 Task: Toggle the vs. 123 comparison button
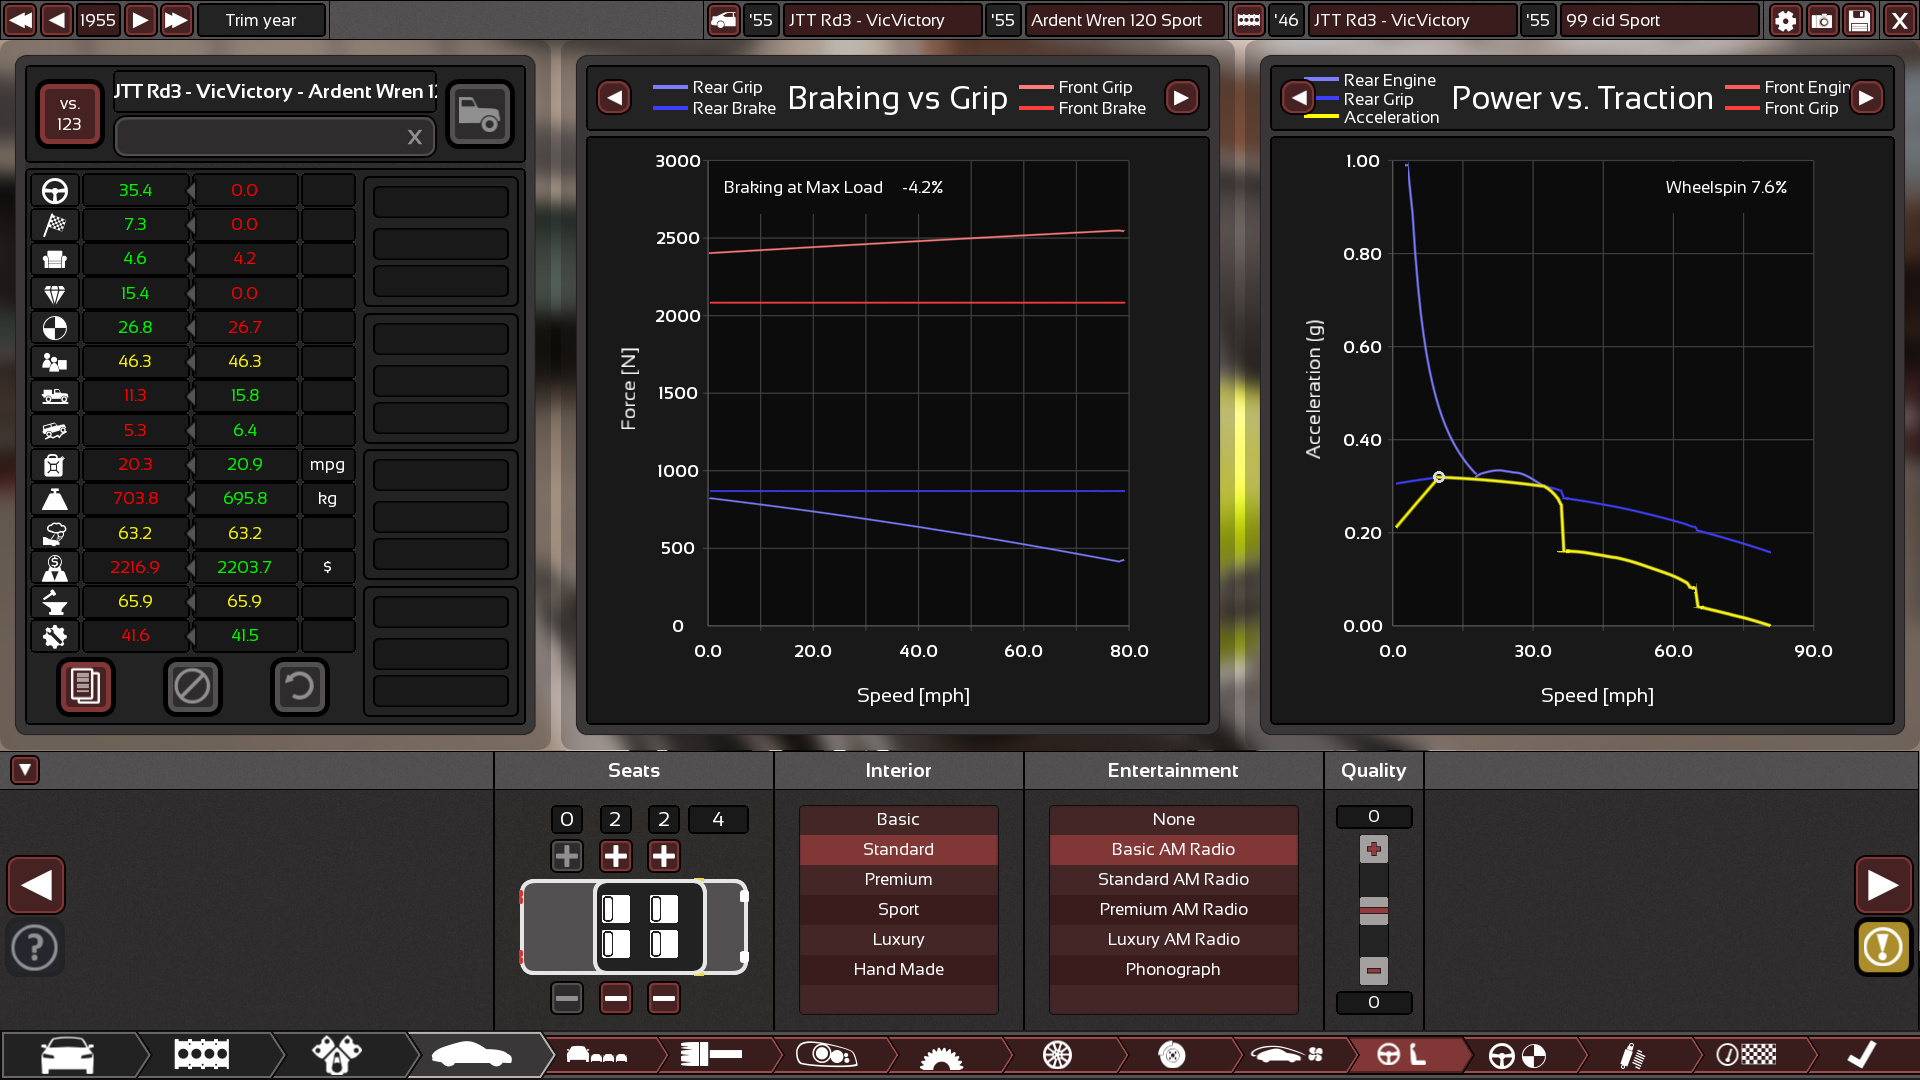pos(69,114)
